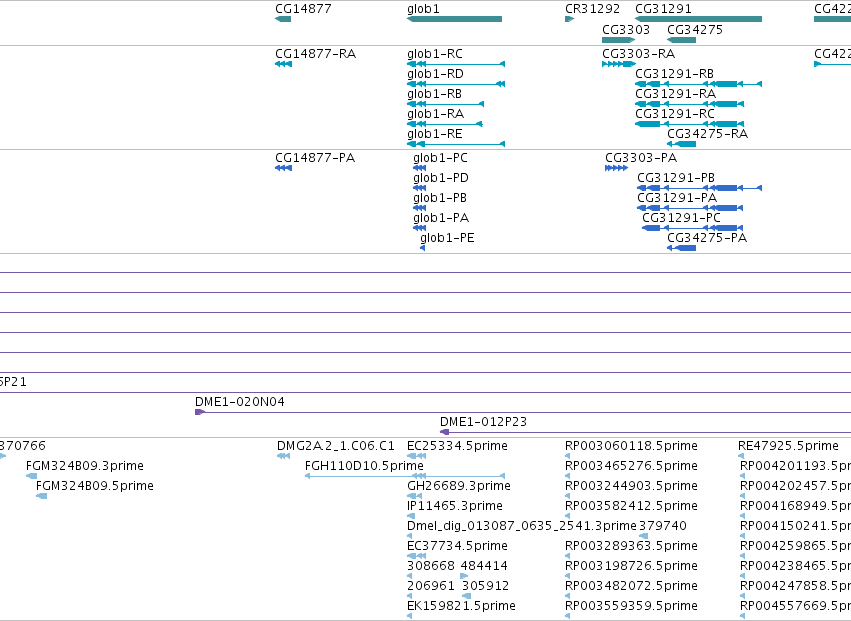Select the glob1-RC transcript

[456, 64]
